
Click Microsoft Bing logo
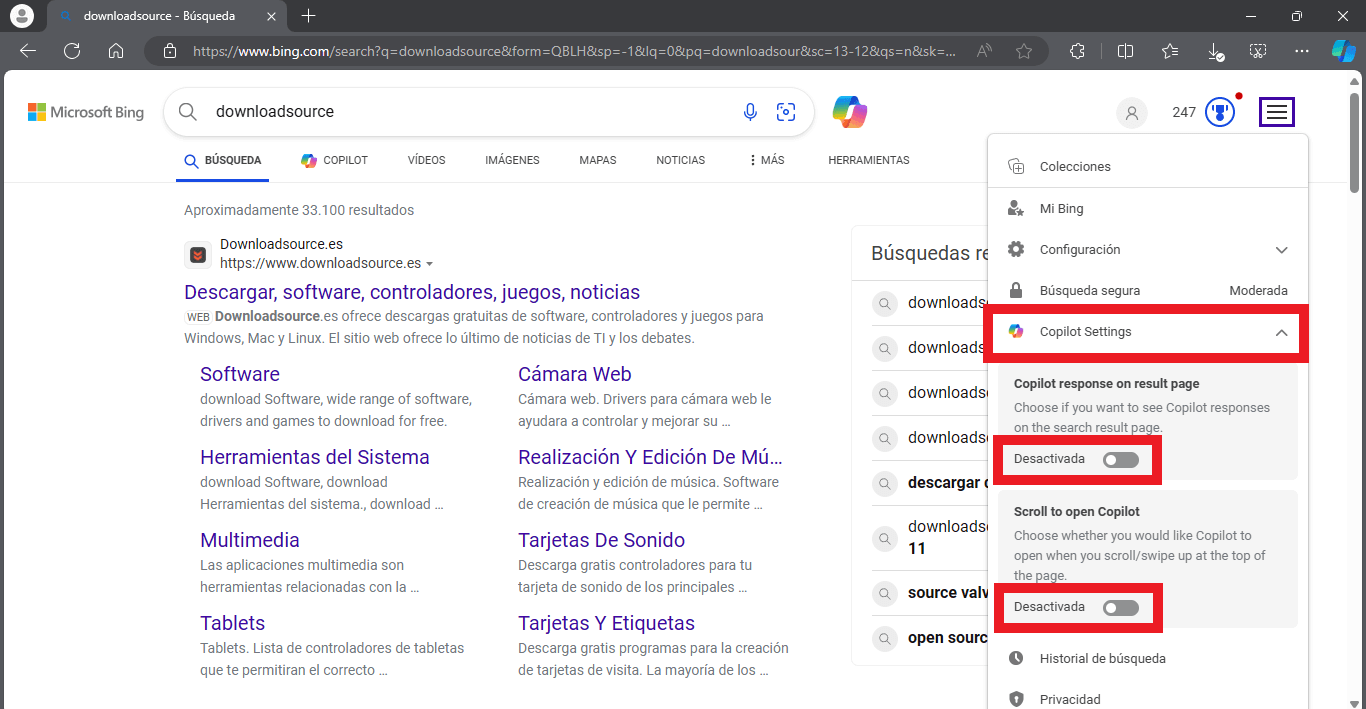coord(86,112)
